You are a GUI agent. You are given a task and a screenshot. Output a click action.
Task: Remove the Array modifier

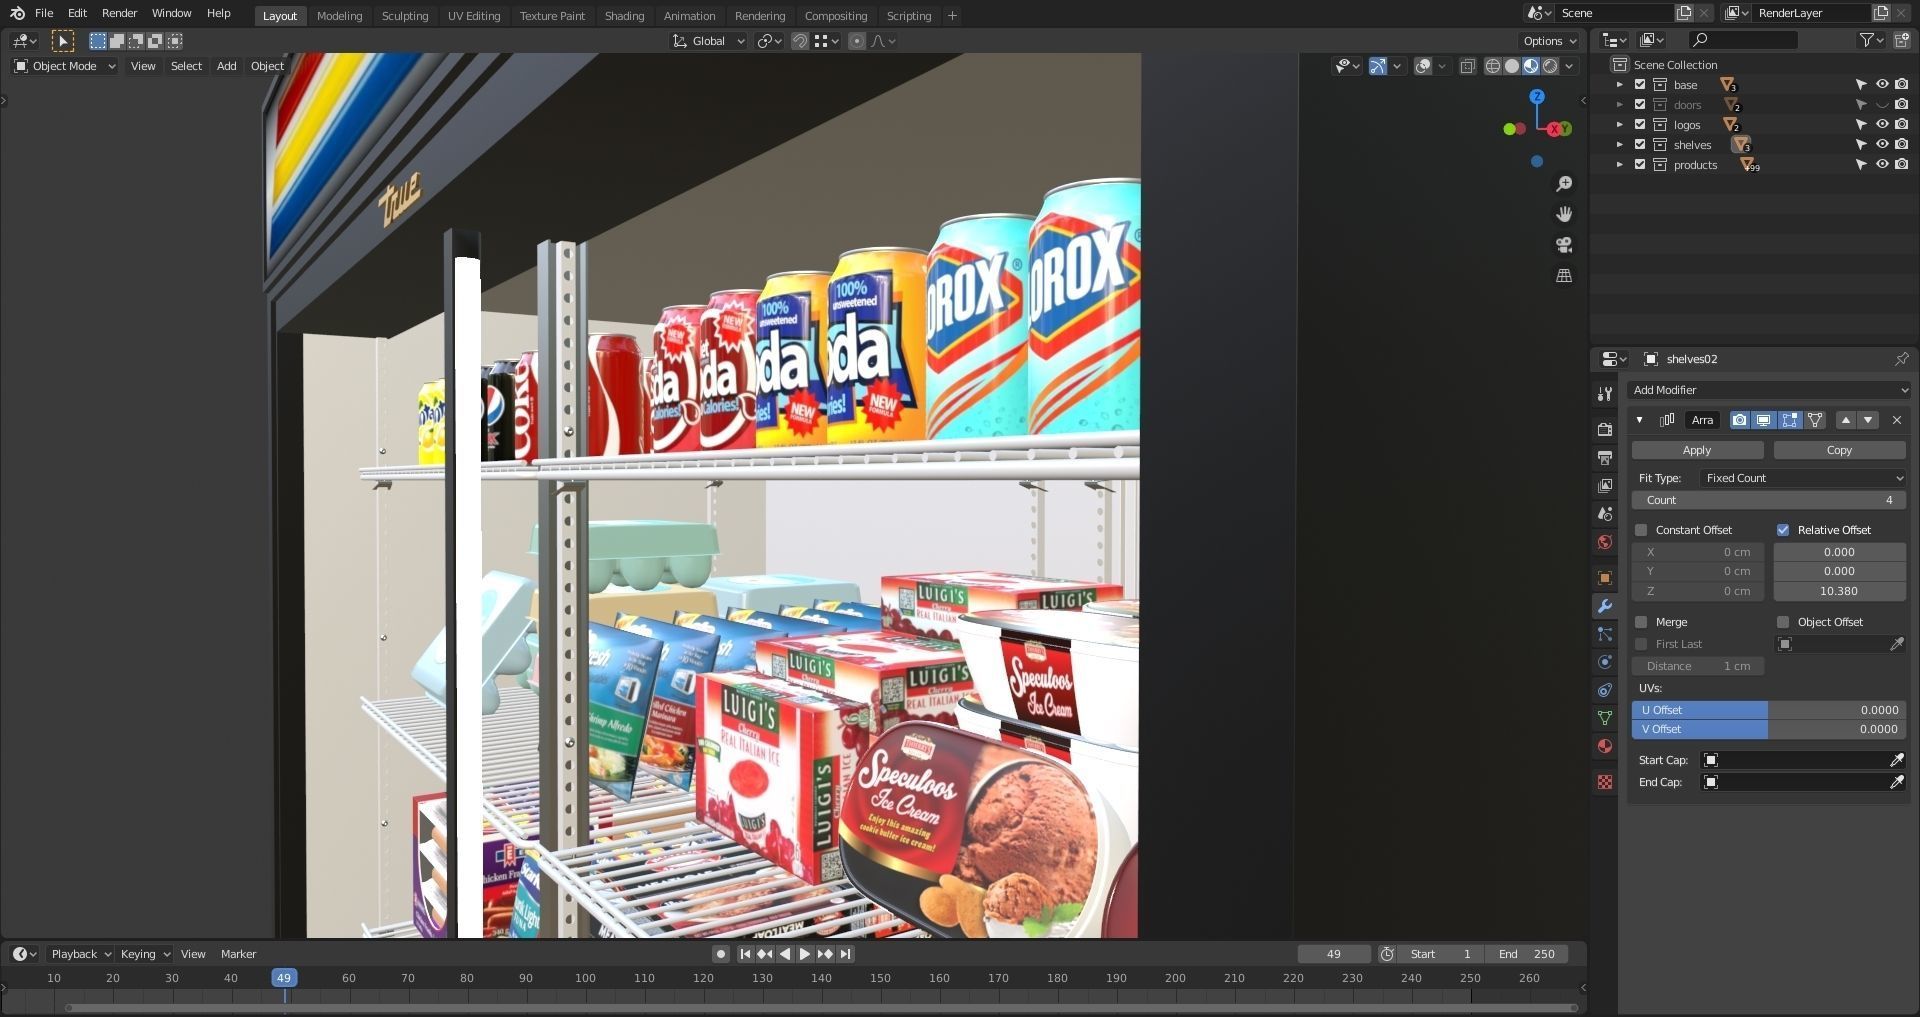[x=1897, y=420]
